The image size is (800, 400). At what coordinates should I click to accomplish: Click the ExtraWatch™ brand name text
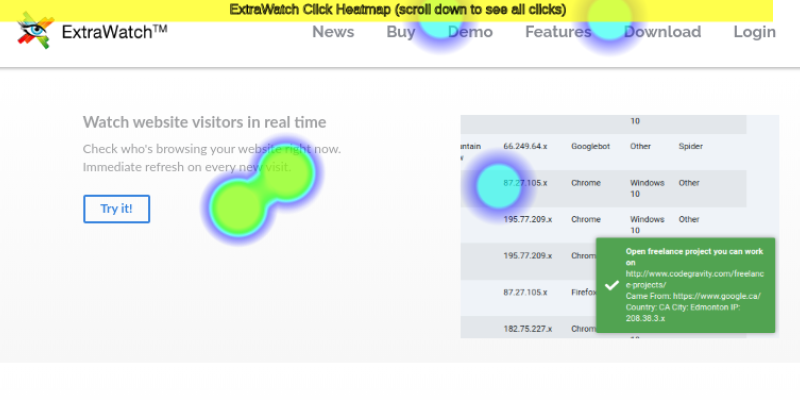tap(114, 32)
